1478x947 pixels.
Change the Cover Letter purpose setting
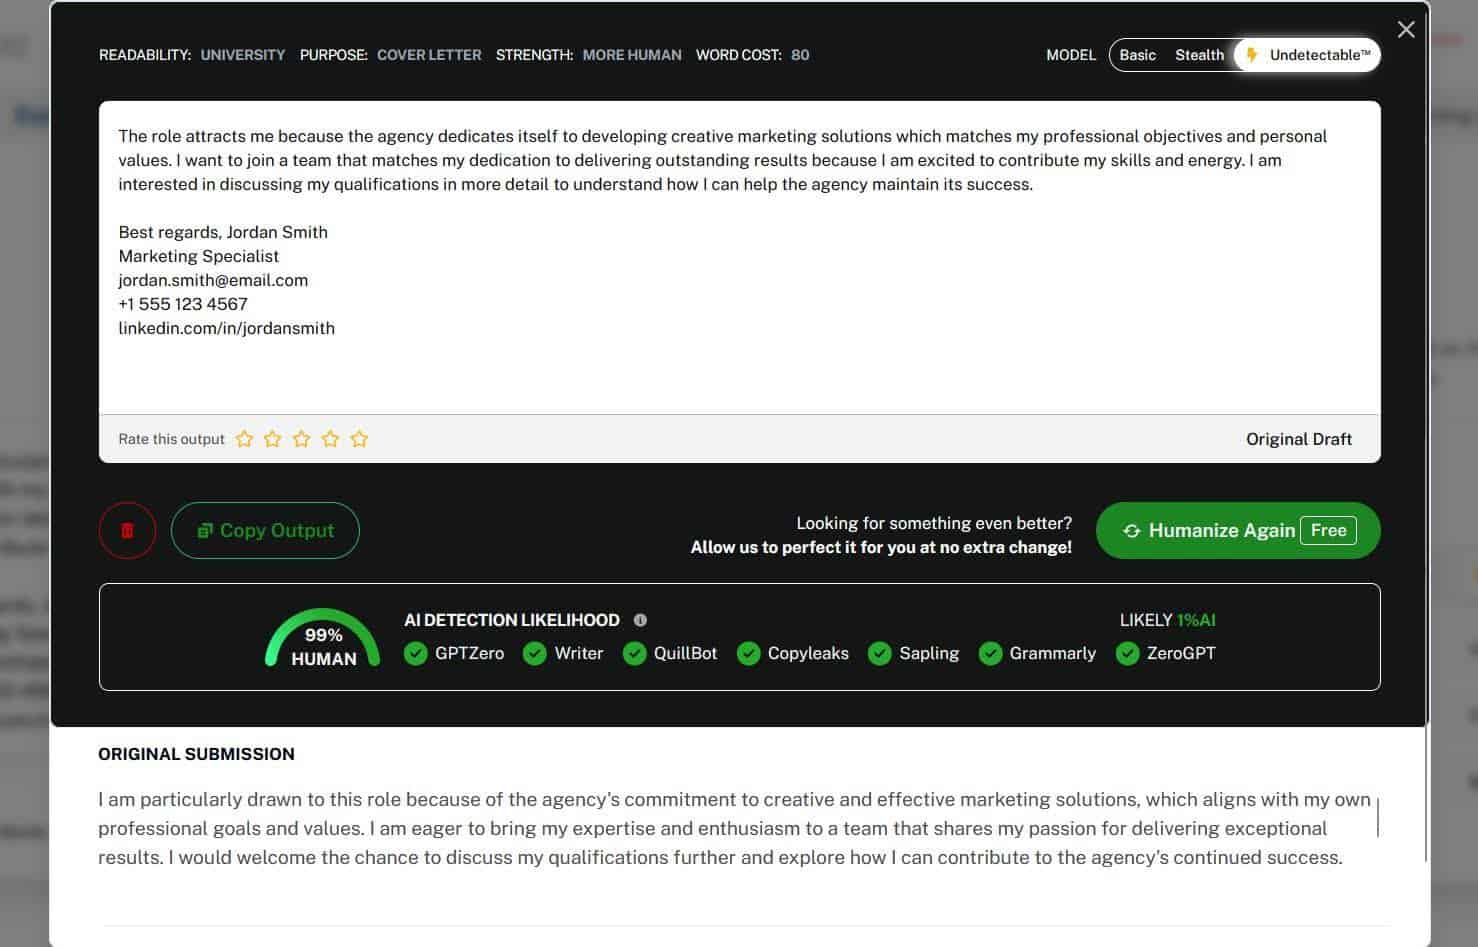429,55
